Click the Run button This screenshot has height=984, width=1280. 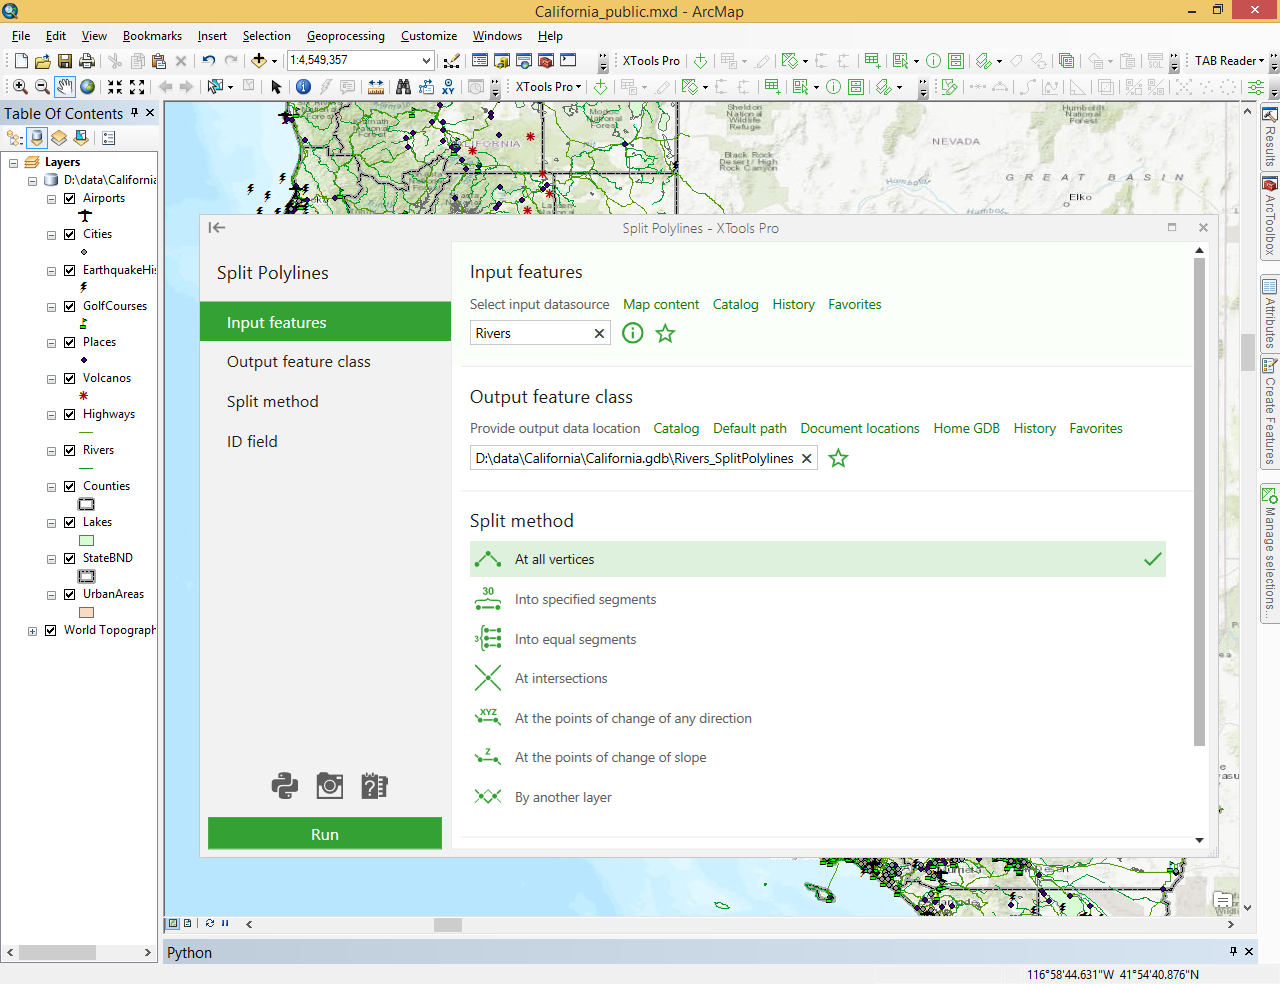pyautogui.click(x=325, y=834)
